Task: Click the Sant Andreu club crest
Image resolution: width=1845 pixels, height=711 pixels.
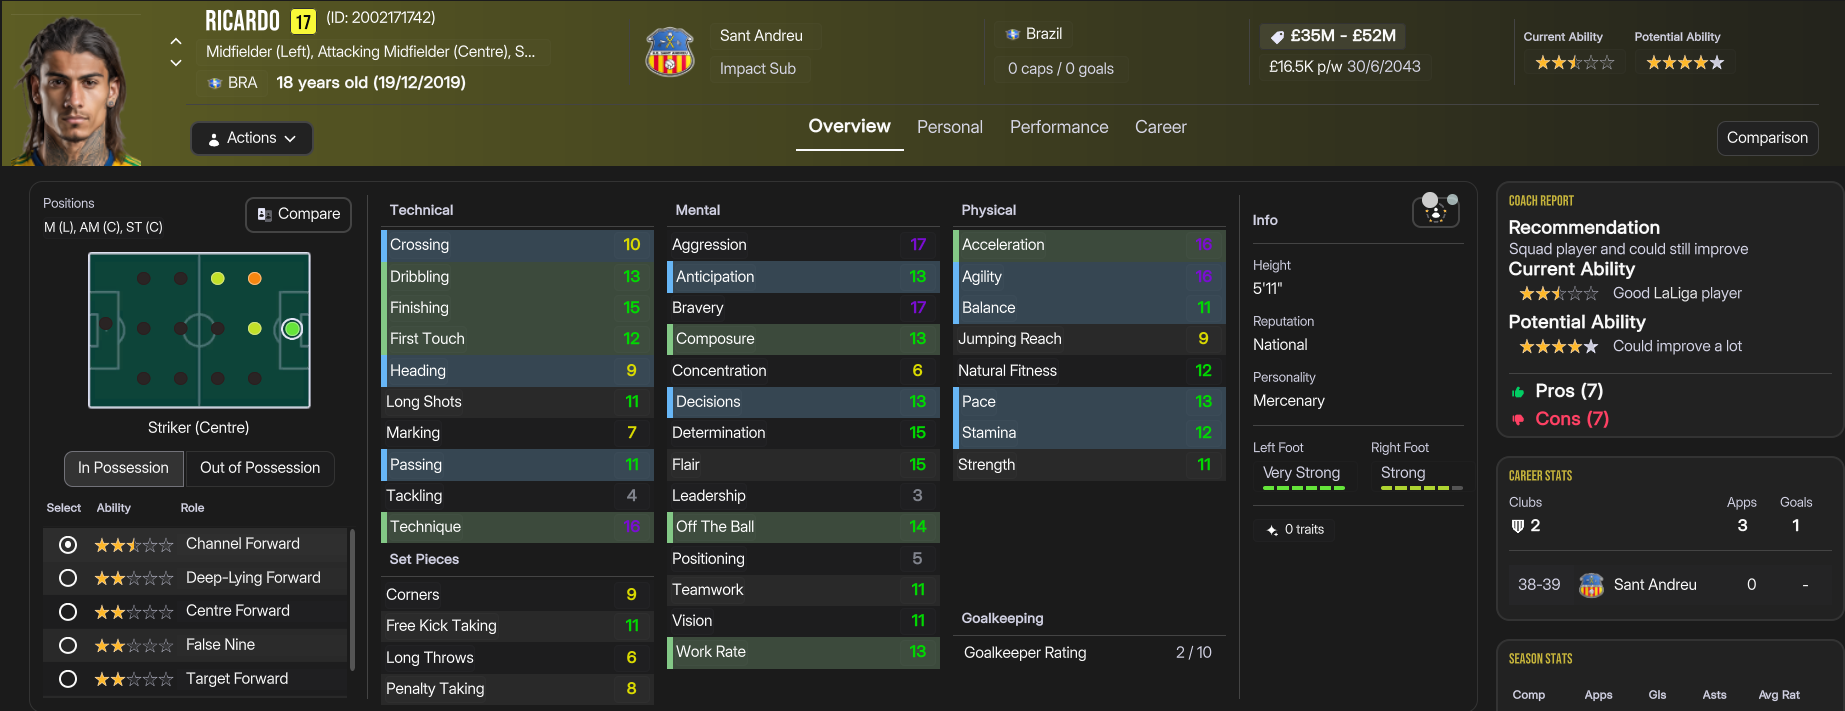Action: pos(669,52)
